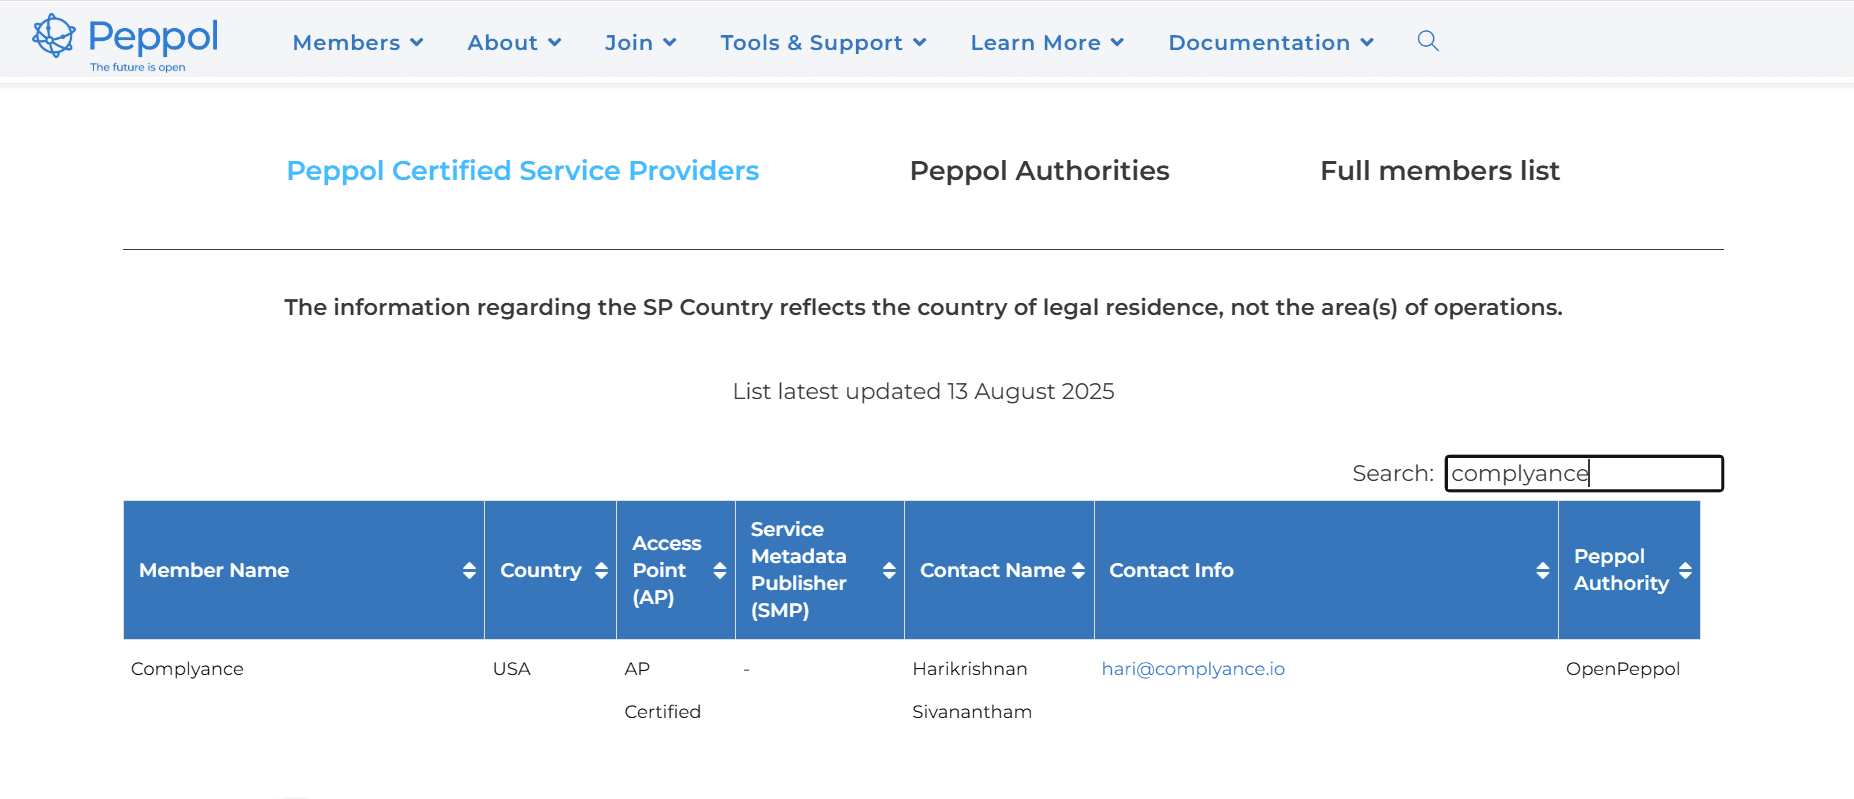Screen dimensions: 1854x799
Task: Sort by Contact Info column arrows
Action: coord(1542,570)
